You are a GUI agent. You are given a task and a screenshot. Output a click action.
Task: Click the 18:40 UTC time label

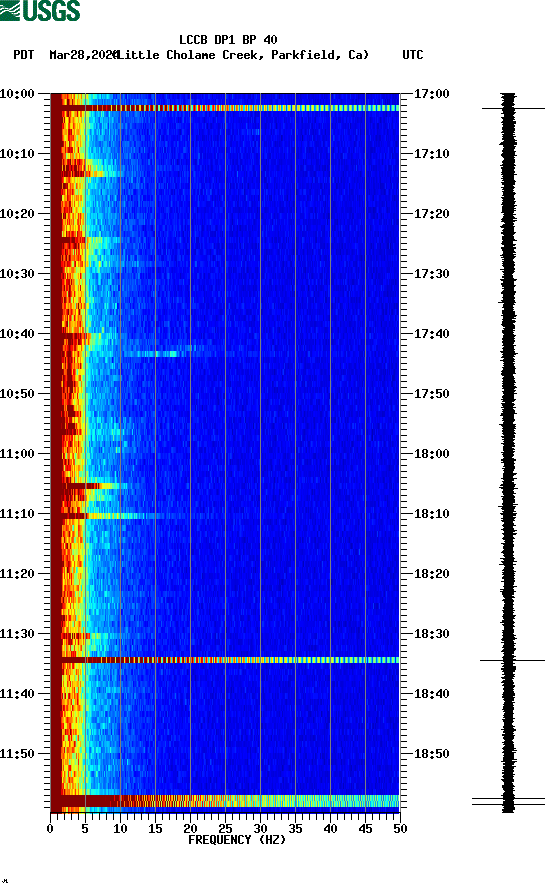pos(431,694)
